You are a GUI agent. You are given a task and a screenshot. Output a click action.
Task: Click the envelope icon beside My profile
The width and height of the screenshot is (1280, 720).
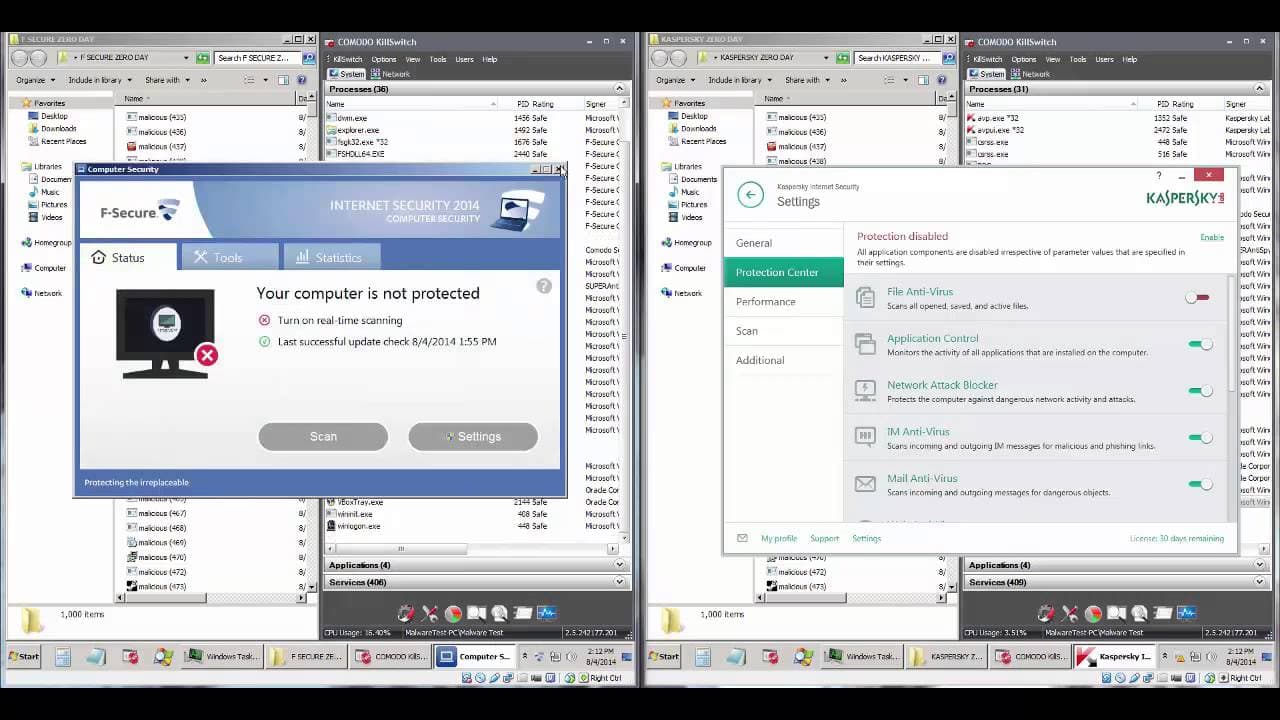point(742,538)
